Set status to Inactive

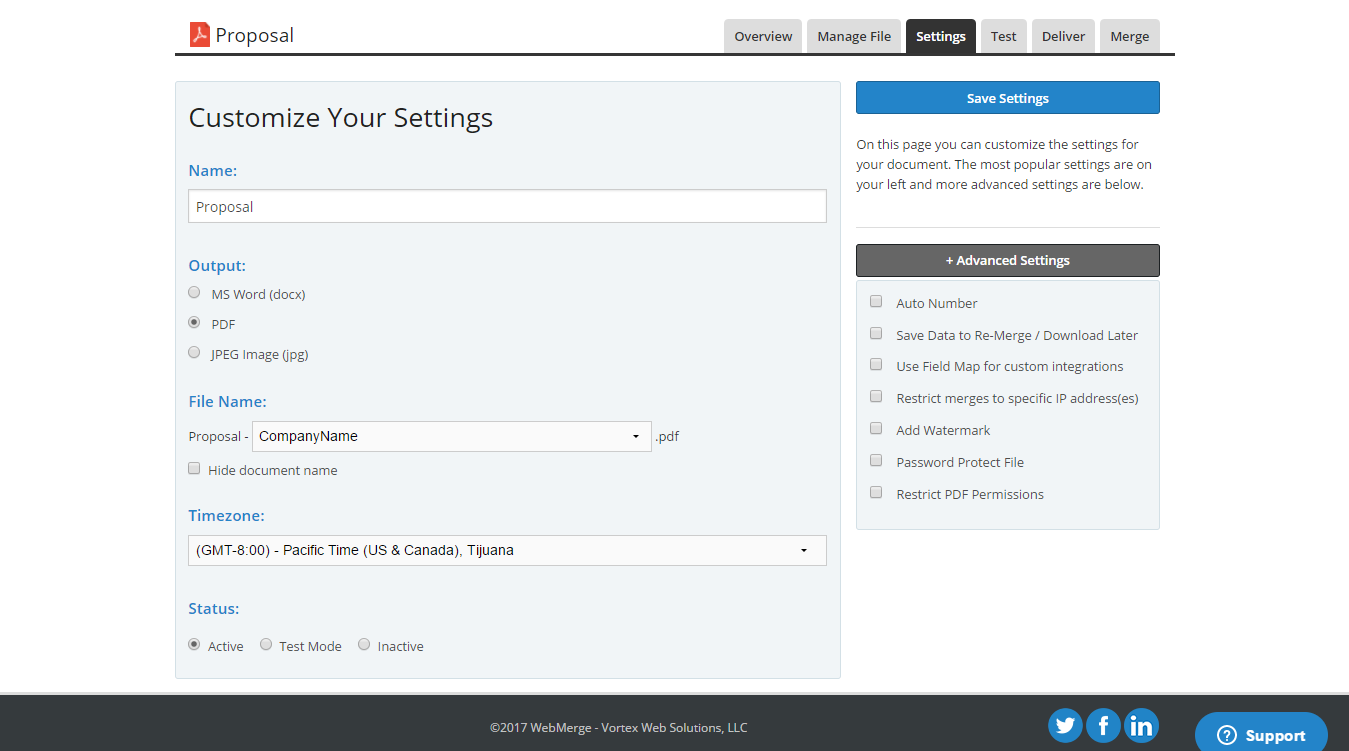click(x=364, y=645)
